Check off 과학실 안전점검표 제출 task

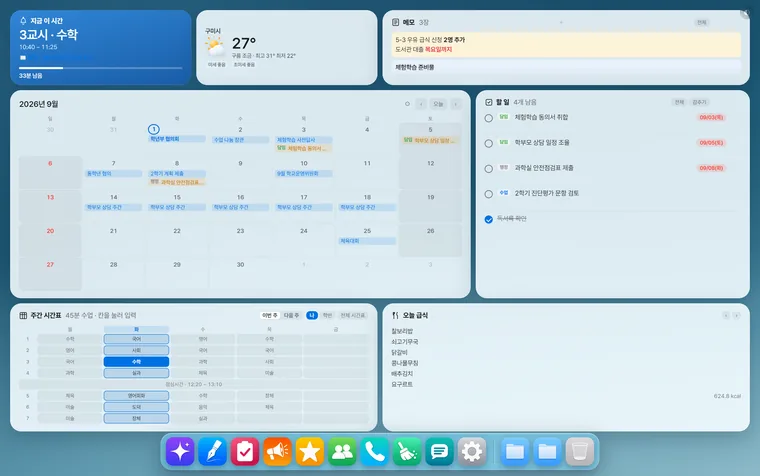pyautogui.click(x=489, y=169)
